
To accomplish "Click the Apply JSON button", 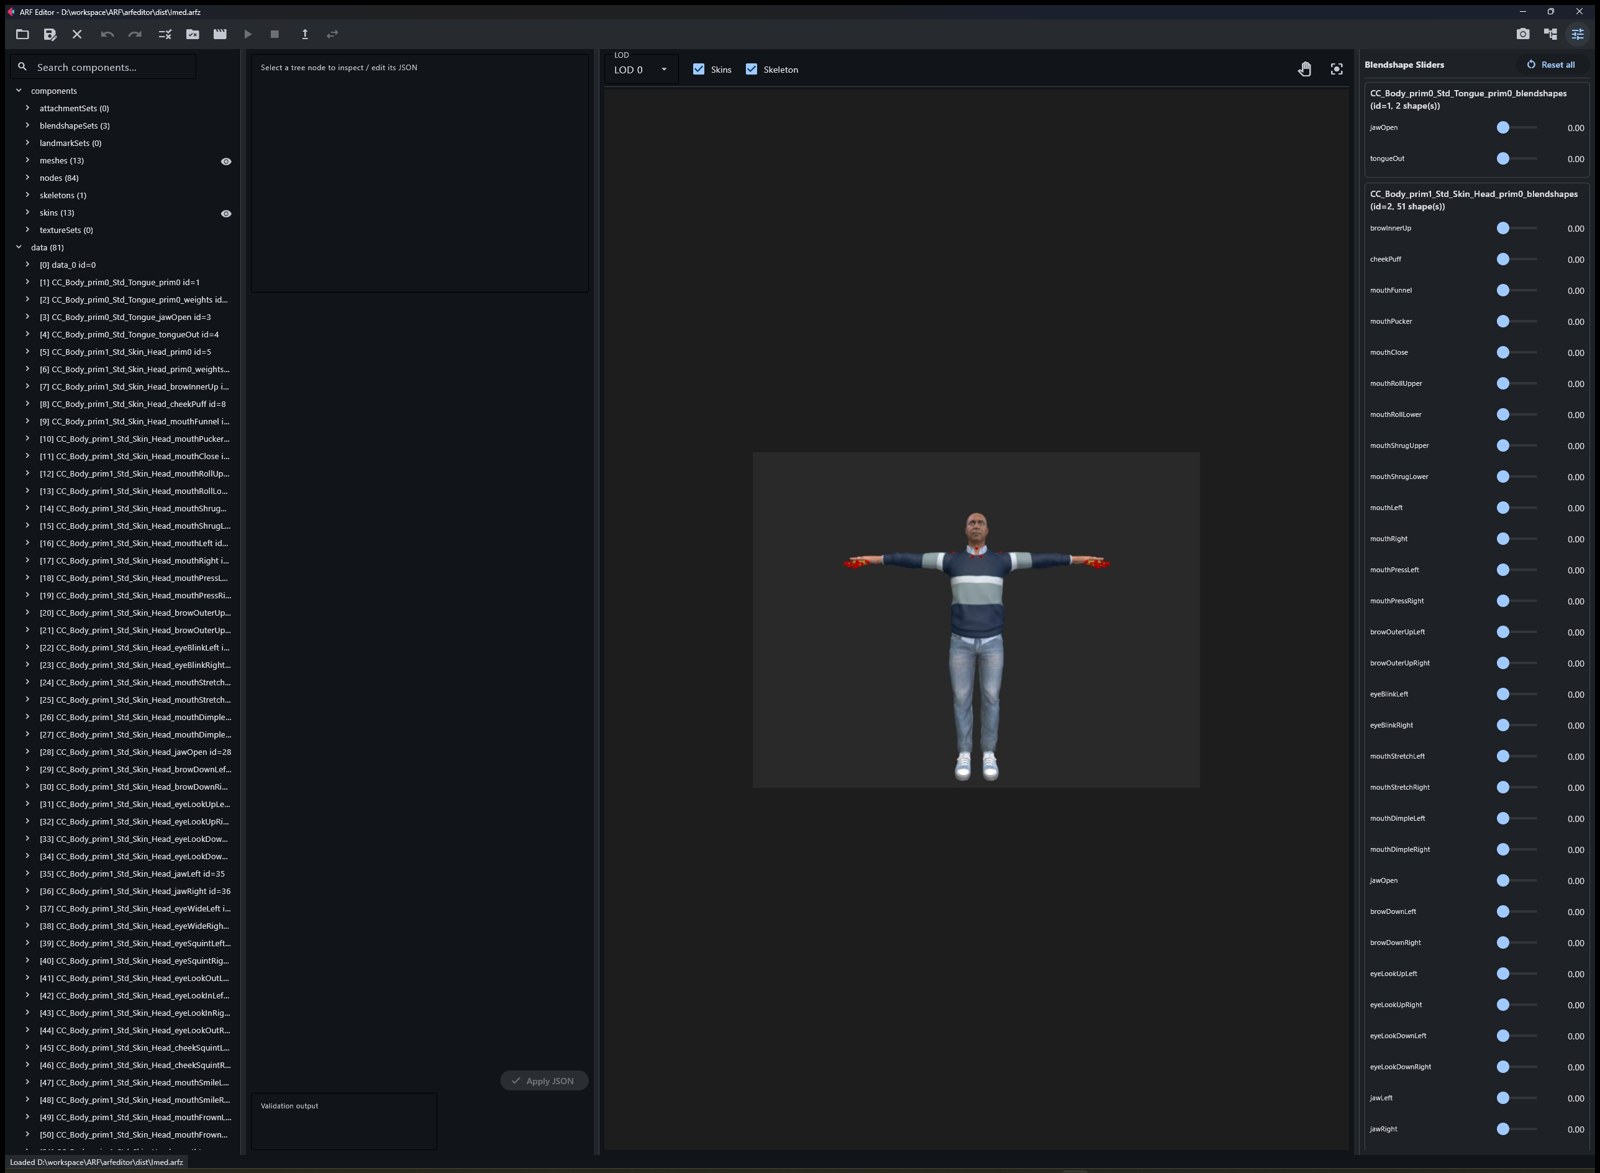I will (544, 1081).
